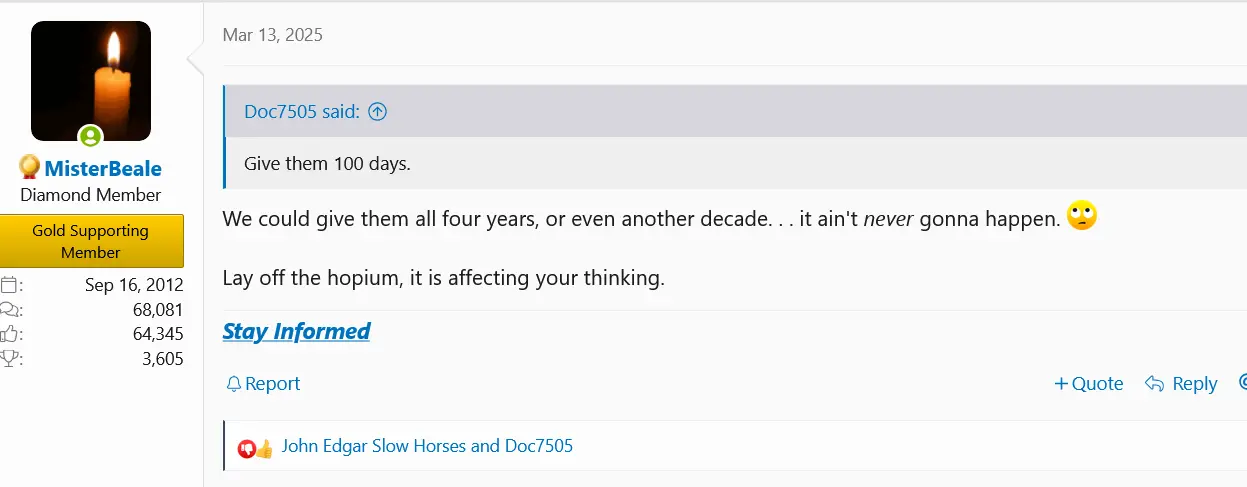Open MisterBeale's profile via username

[x=103, y=168]
